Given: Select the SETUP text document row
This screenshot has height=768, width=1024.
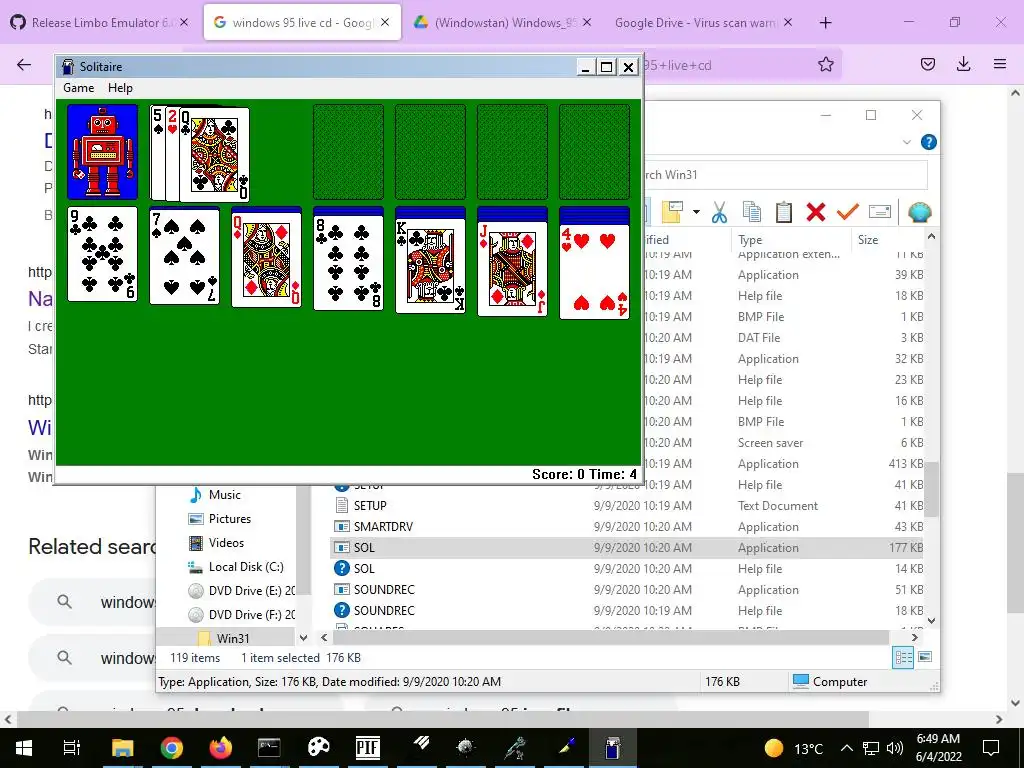Looking at the screenshot, I should click(x=628, y=505).
